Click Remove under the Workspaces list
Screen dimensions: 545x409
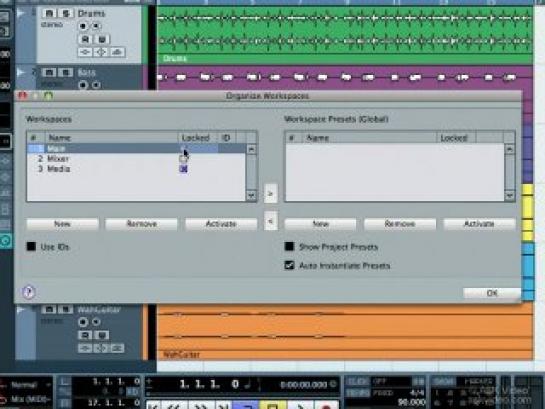click(141, 224)
